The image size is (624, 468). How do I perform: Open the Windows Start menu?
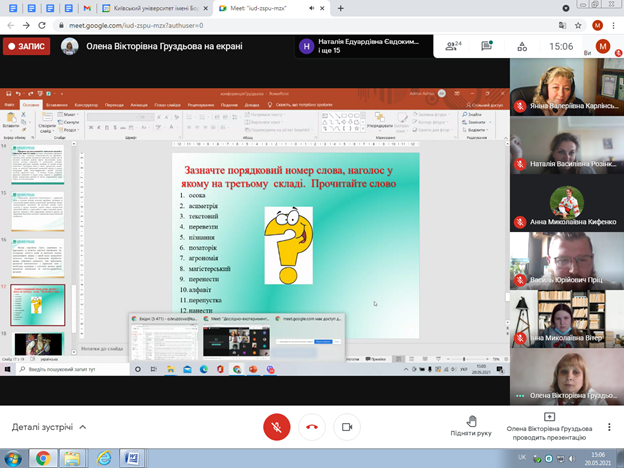[x=9, y=458]
